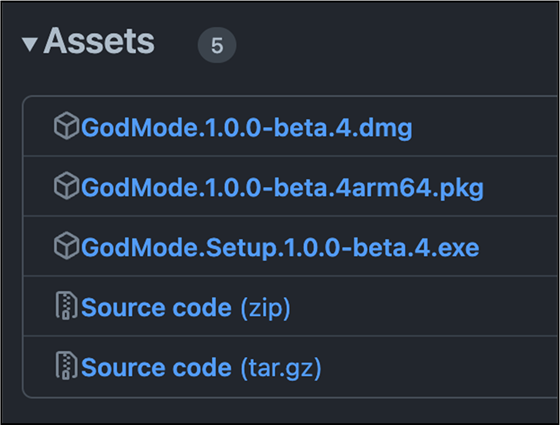The width and height of the screenshot is (560, 425).
Task: Open the Source code (tar.gz) link
Action: [x=201, y=368]
